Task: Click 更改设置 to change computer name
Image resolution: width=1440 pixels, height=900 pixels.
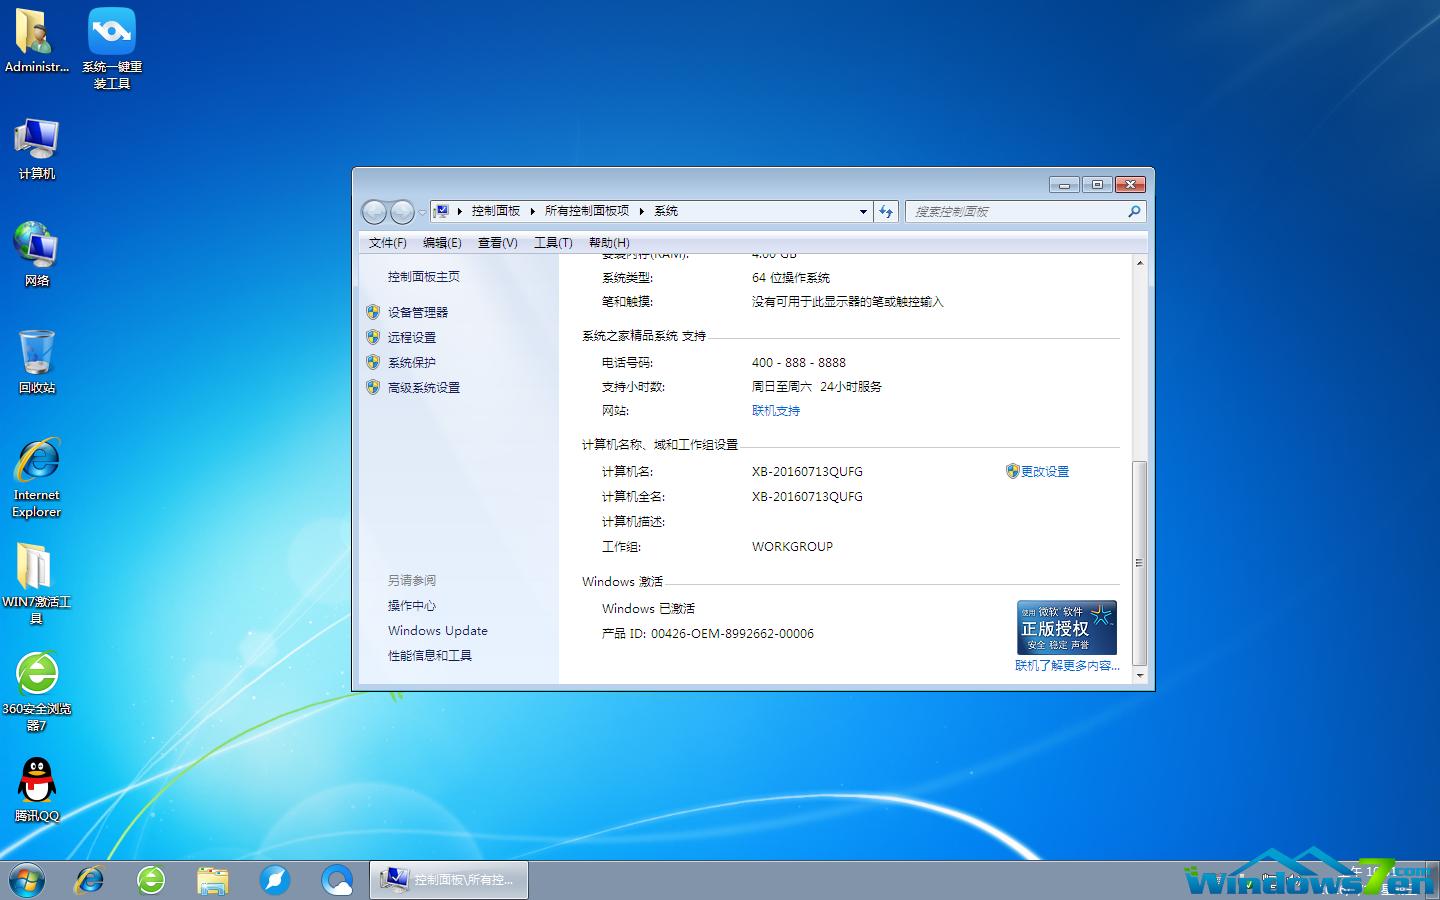Action: 1047,471
